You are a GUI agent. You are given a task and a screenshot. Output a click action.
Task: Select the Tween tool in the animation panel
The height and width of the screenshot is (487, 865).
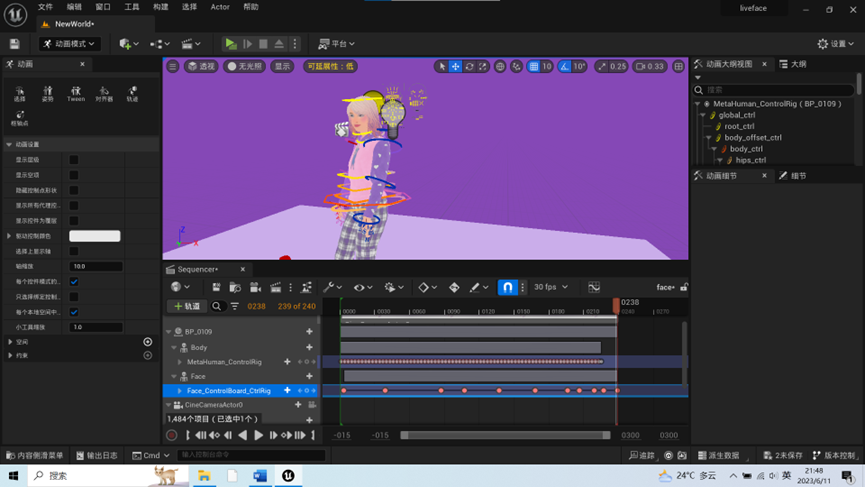[76, 94]
